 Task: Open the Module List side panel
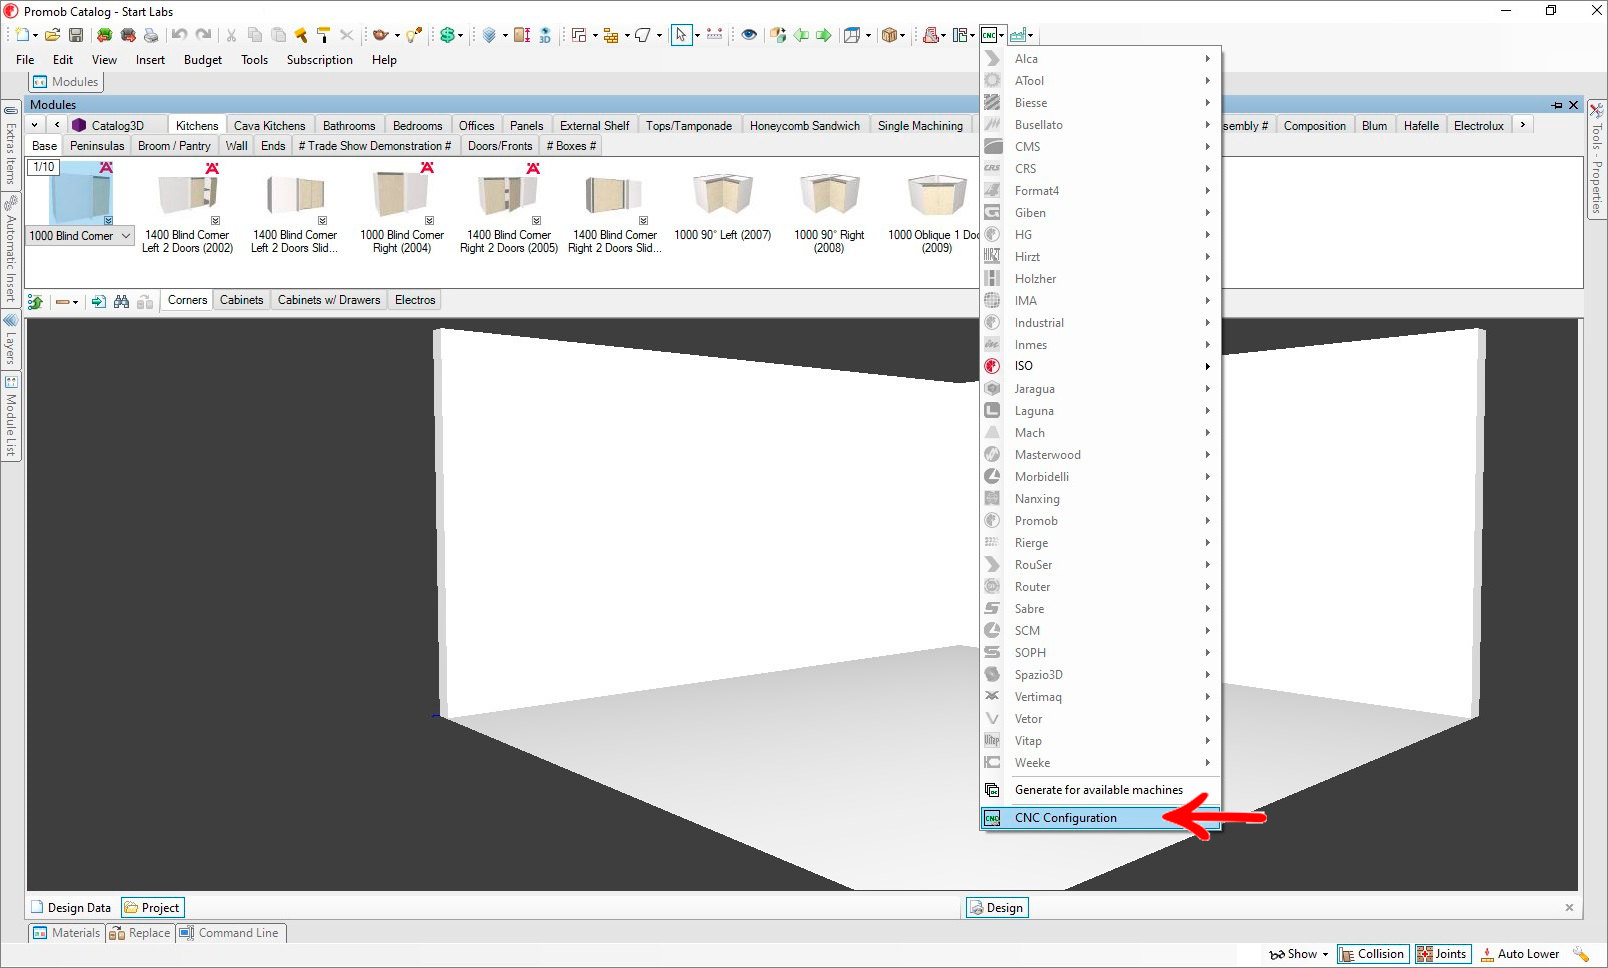[10, 417]
